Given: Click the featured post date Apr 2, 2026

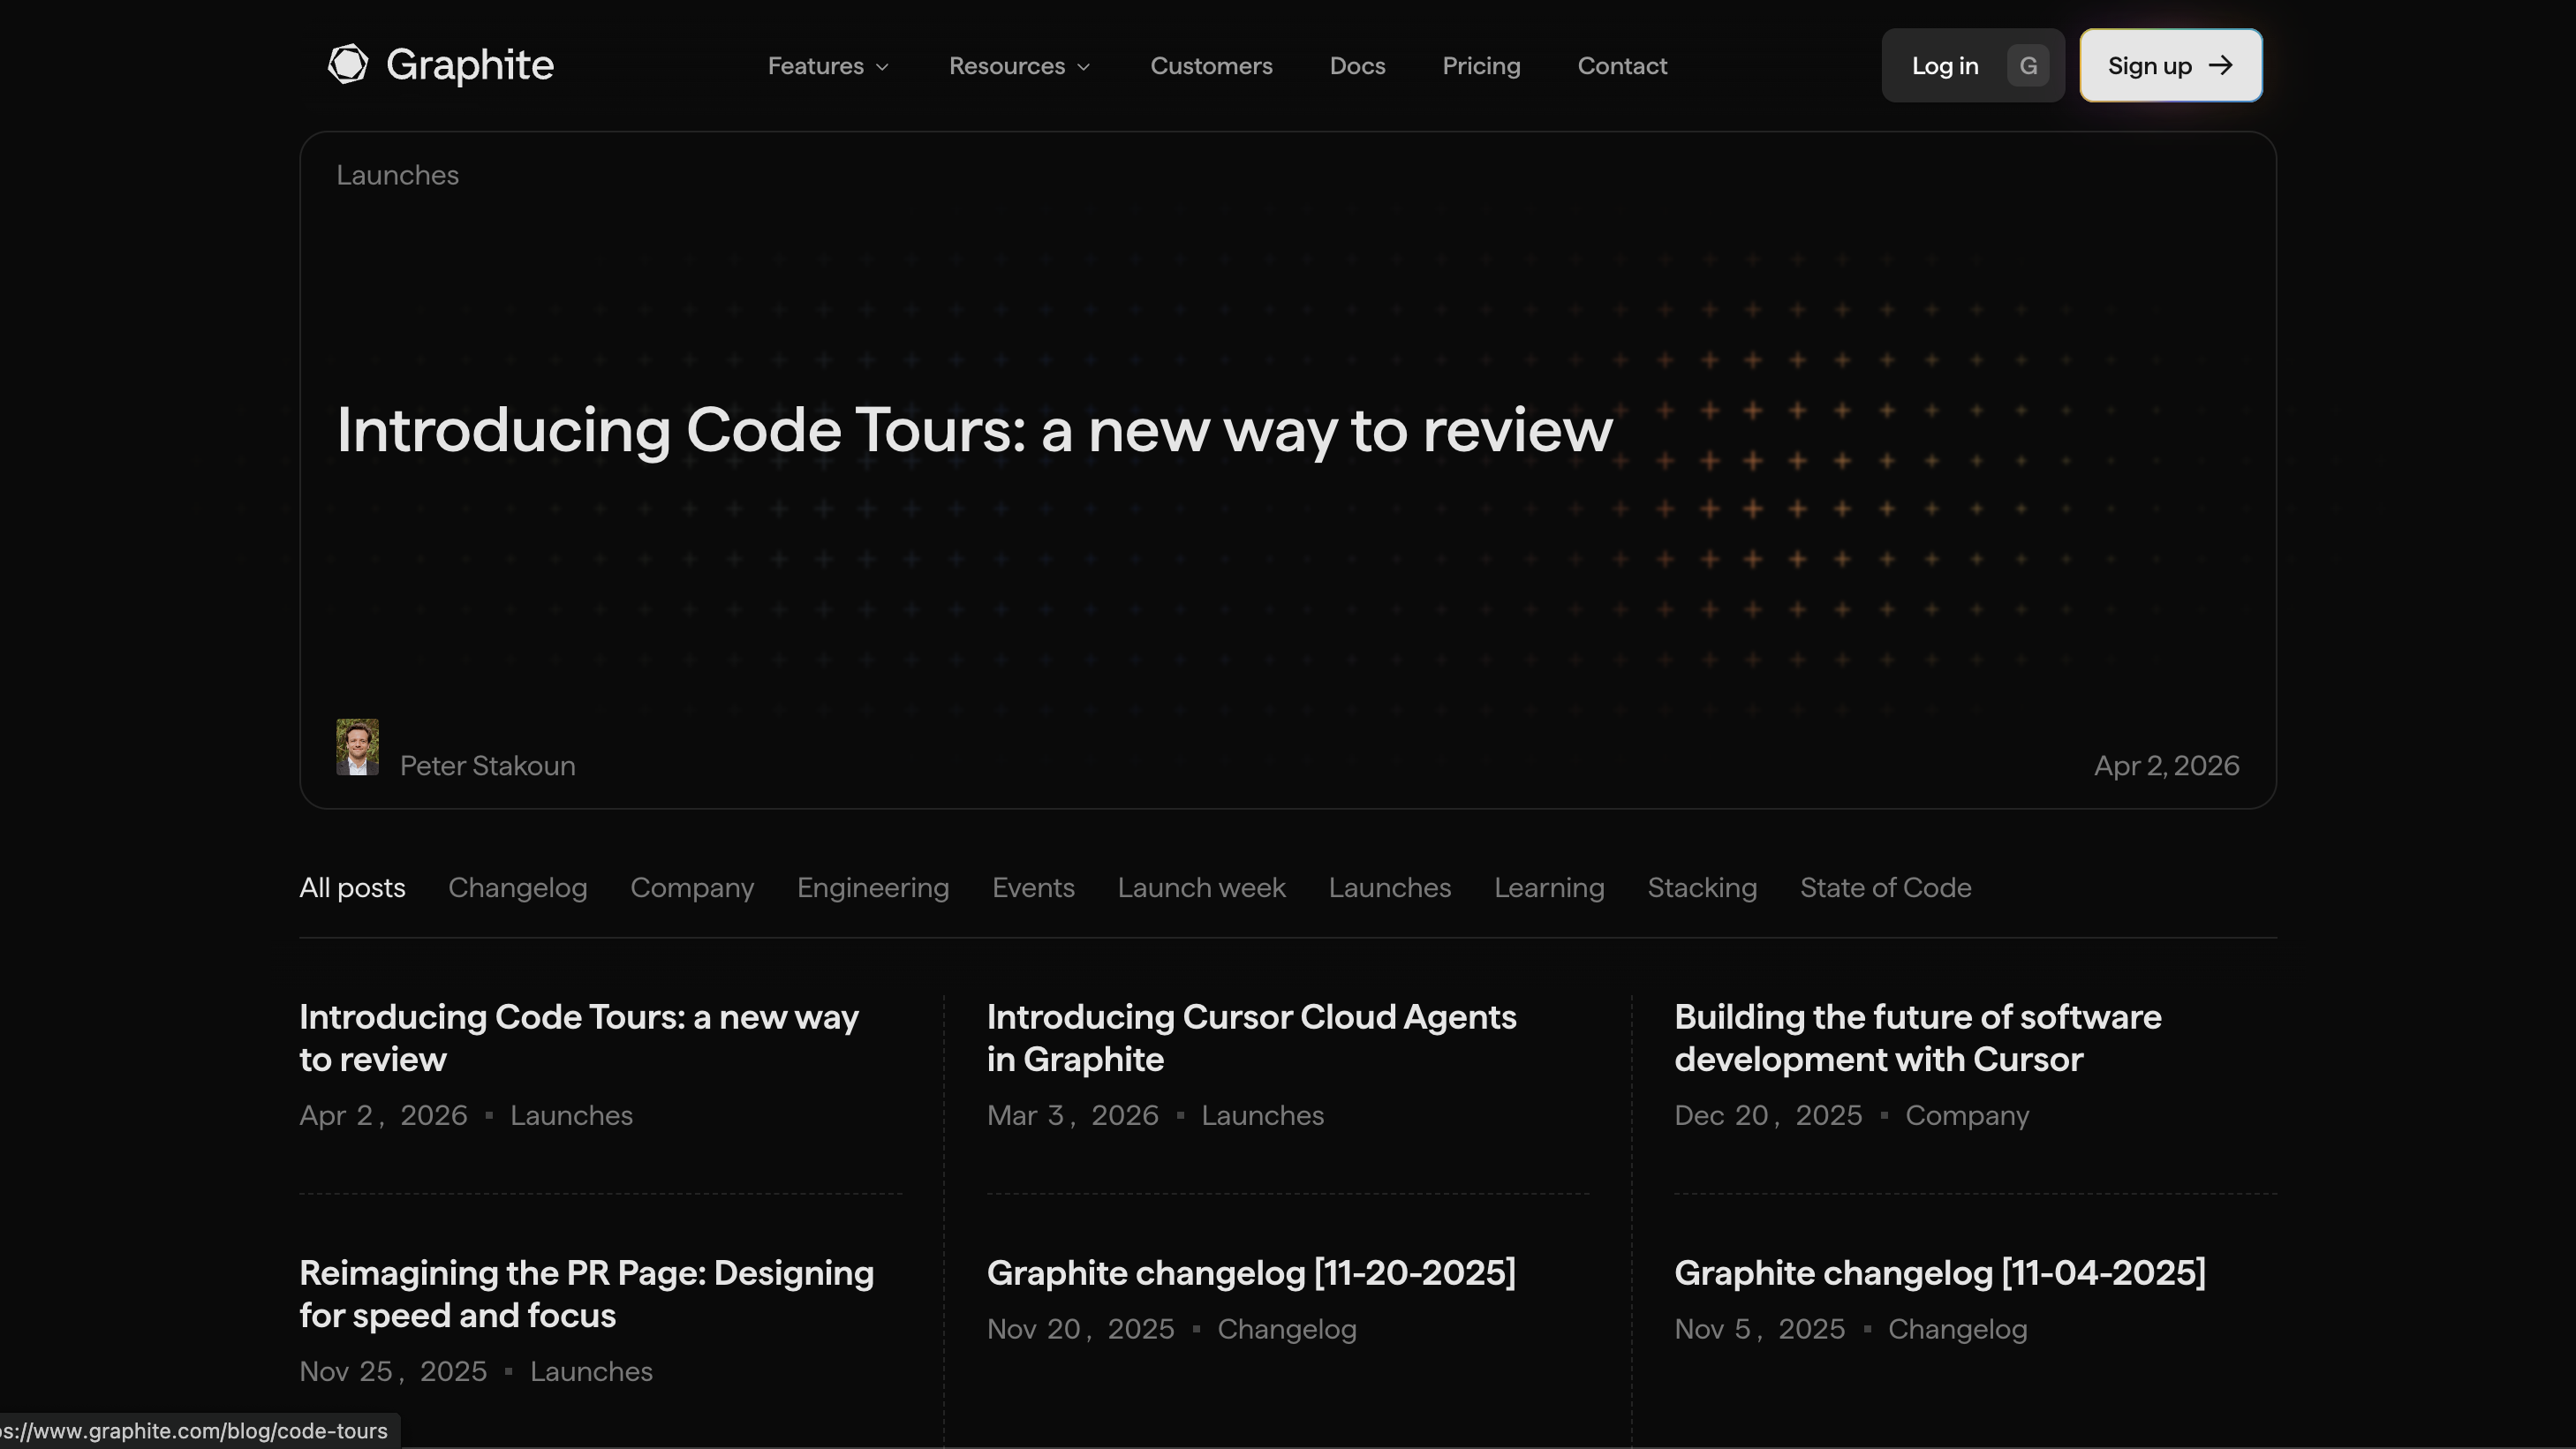Looking at the screenshot, I should pos(2166,766).
